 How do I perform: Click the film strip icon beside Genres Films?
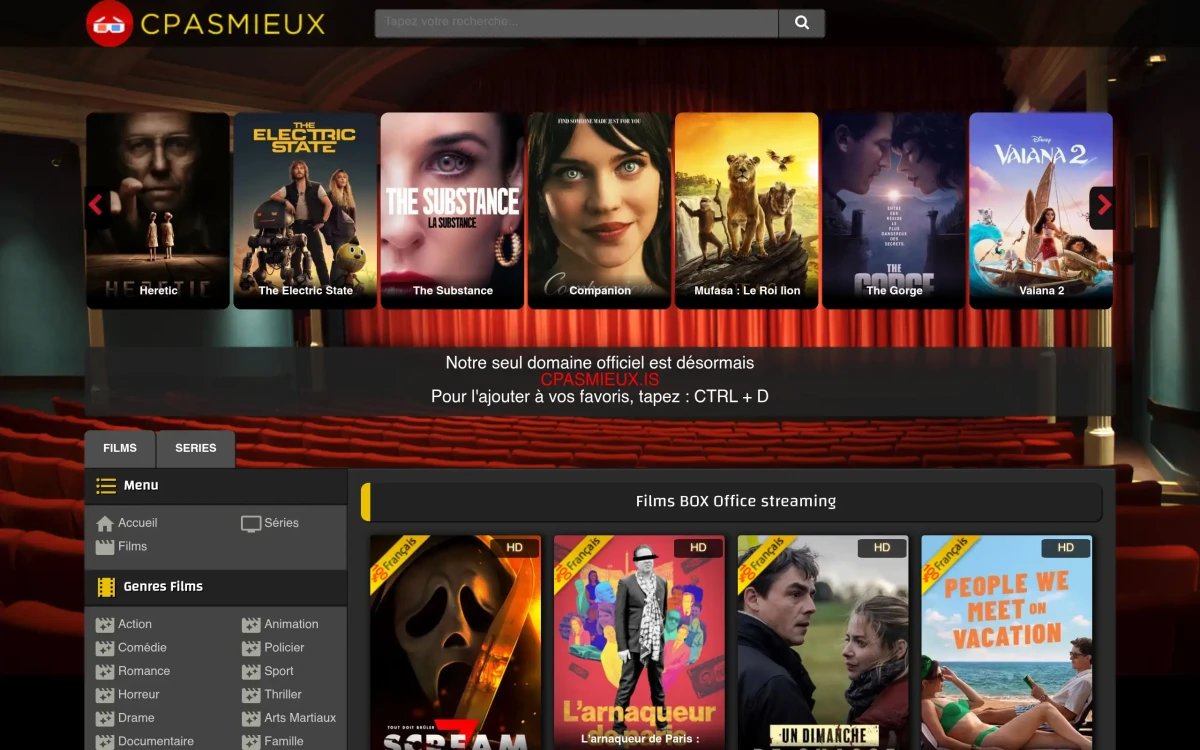coord(106,587)
